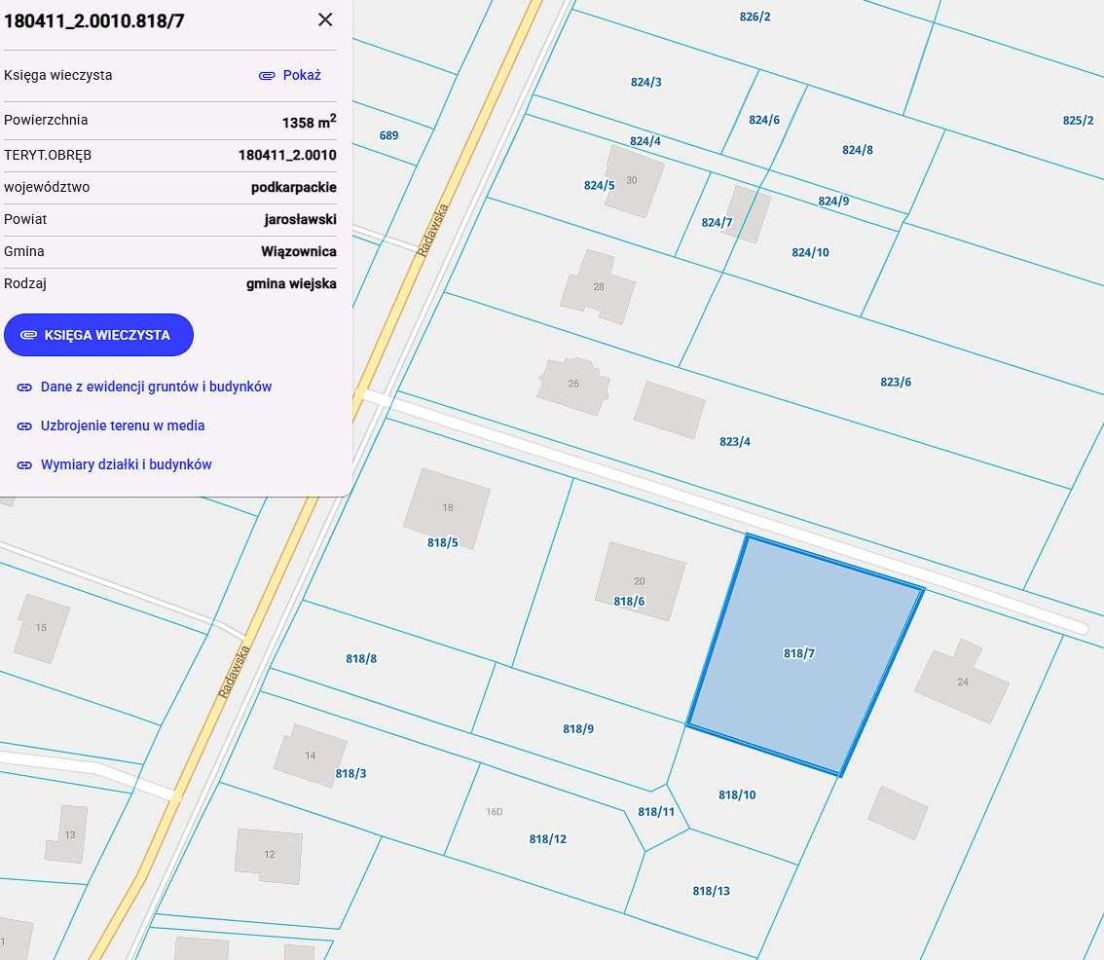Viewport: 1104px width, 960px height.
Task: Click parcel label 824/3
Action: [646, 82]
